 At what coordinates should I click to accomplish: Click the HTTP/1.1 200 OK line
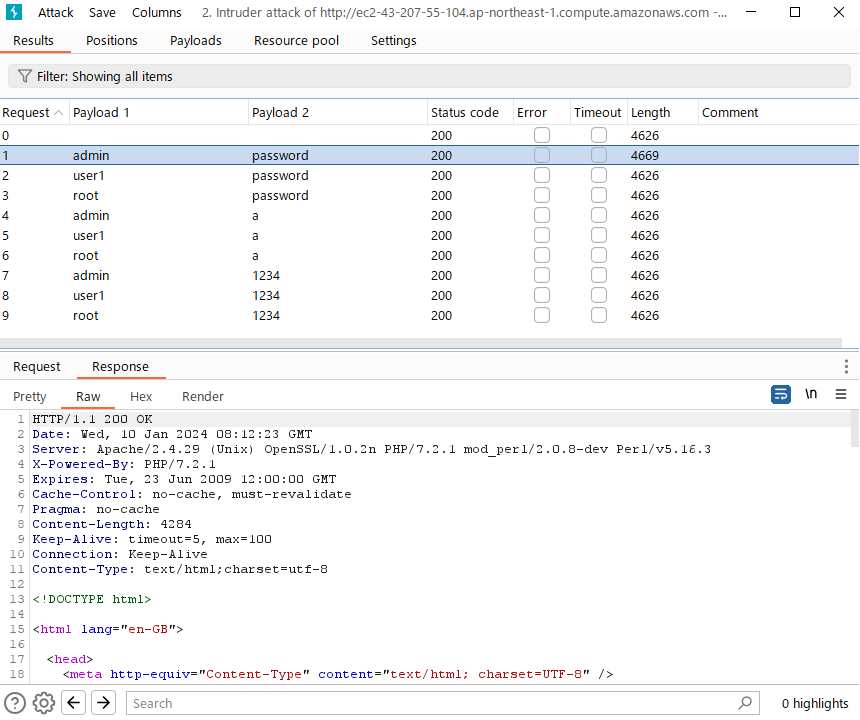pos(92,419)
